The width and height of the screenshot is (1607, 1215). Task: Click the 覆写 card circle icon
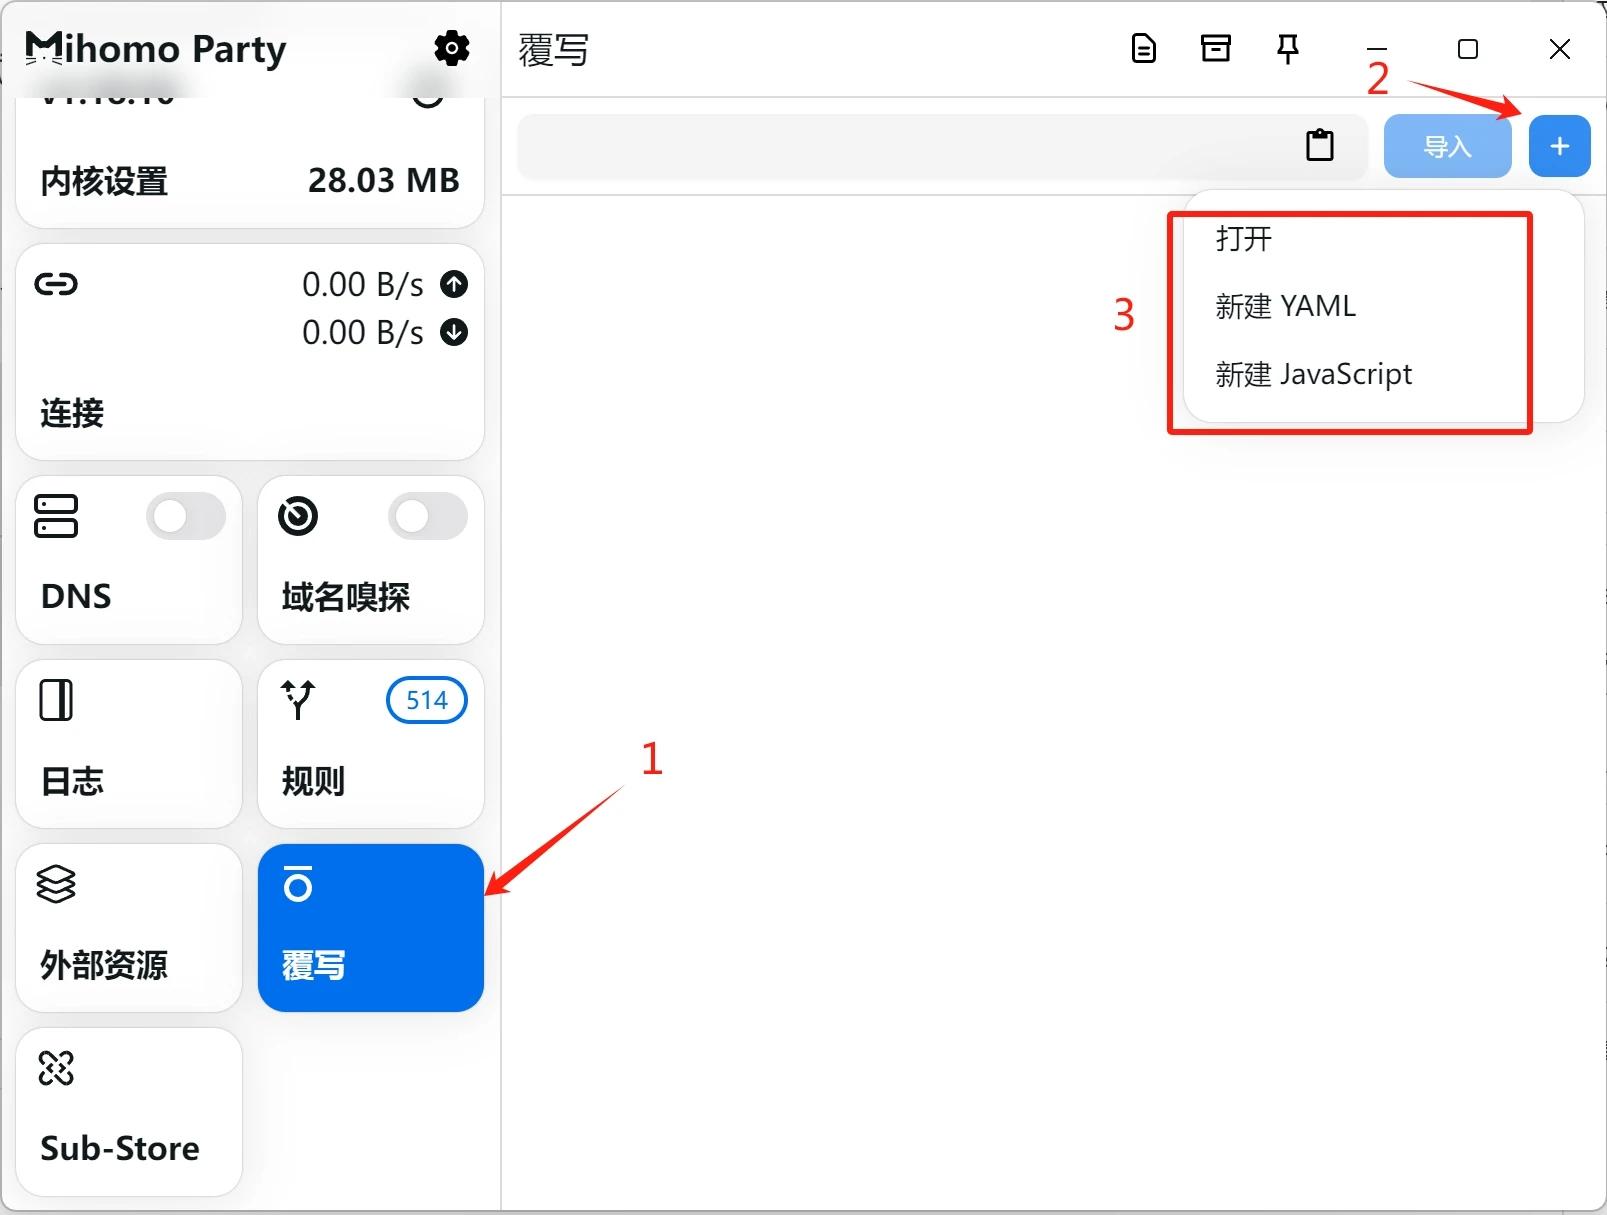[x=298, y=884]
